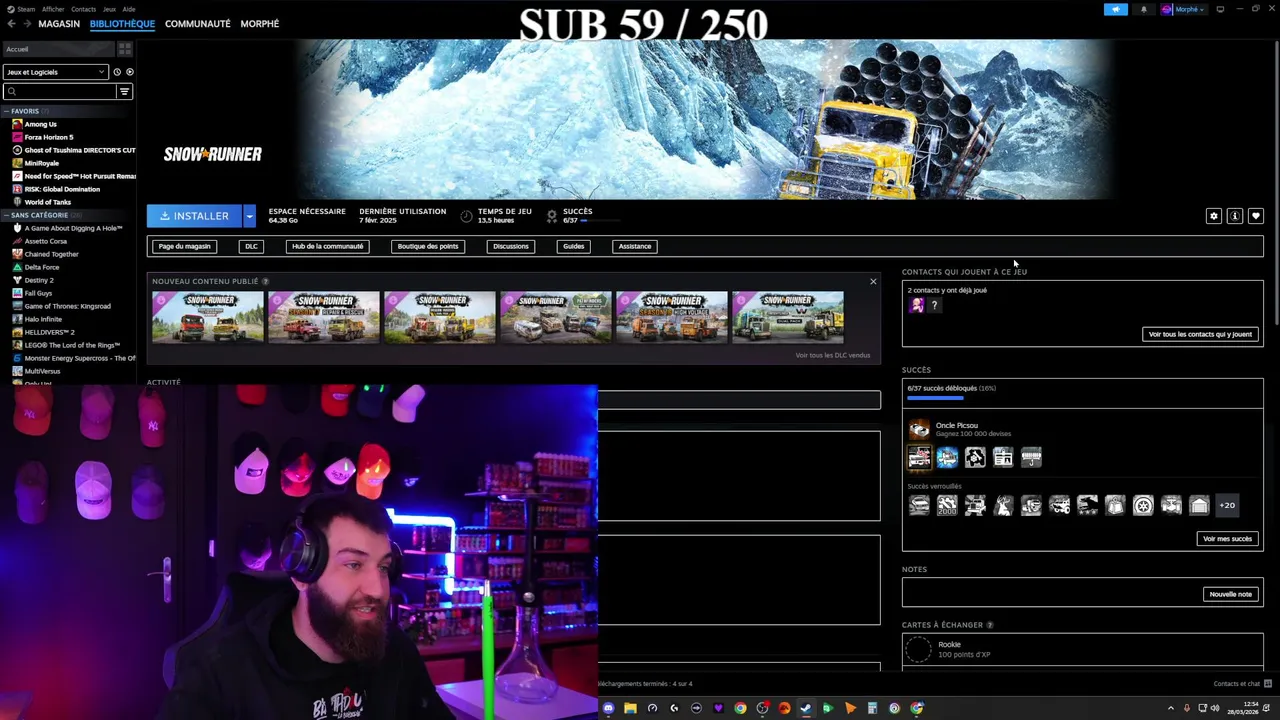This screenshot has width=1280, height=720.
Task: Click Voir tous les DLC vendus link
Action: tap(833, 355)
